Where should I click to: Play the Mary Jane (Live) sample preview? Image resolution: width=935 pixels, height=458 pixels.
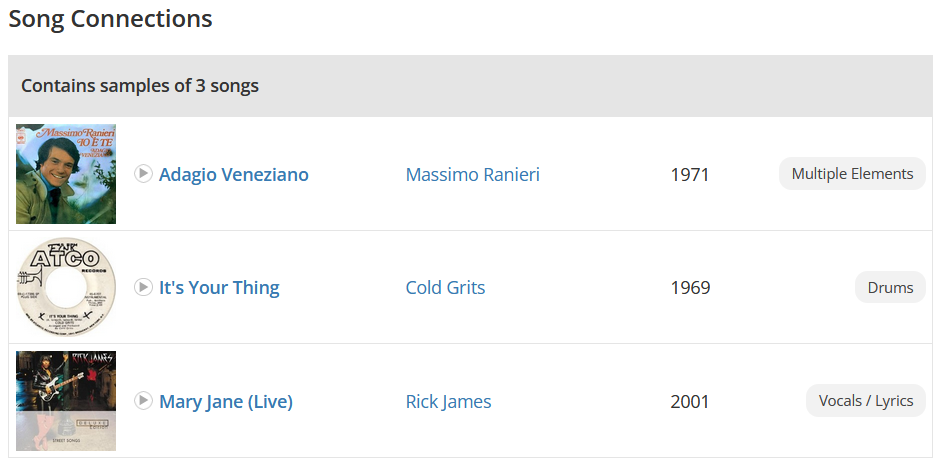(x=143, y=401)
